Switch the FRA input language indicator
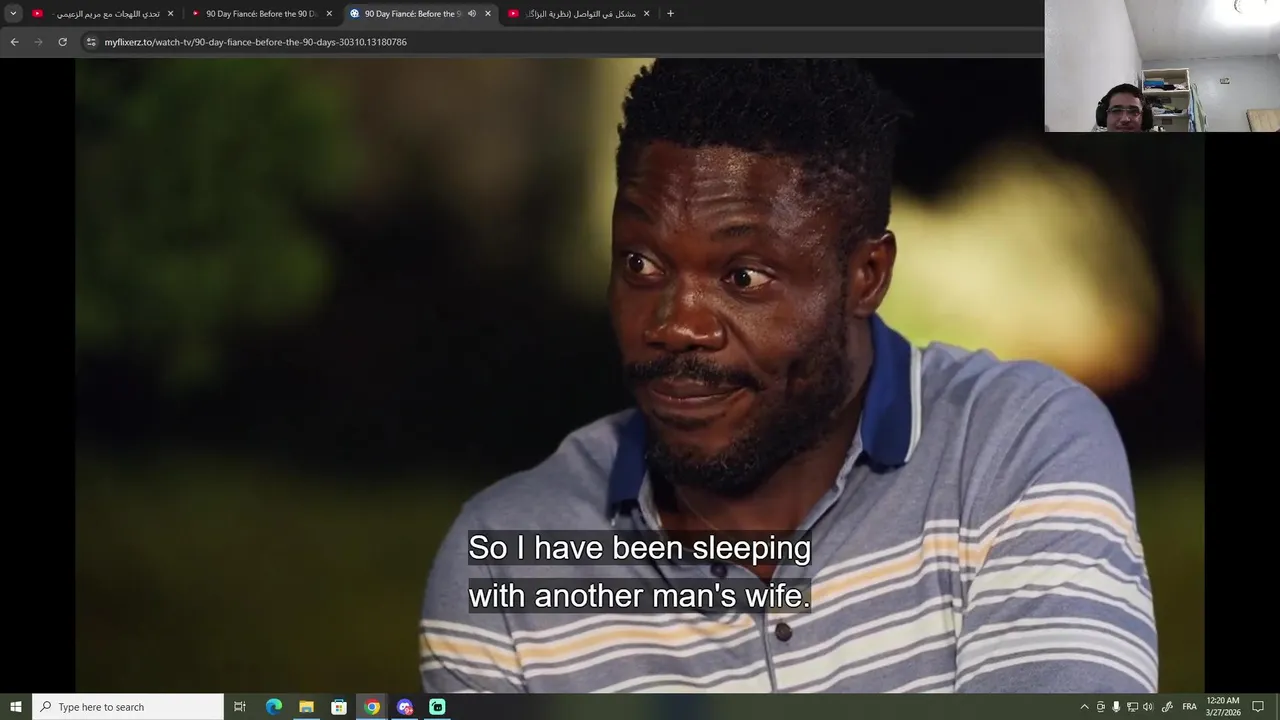The height and width of the screenshot is (720, 1280). (1189, 707)
